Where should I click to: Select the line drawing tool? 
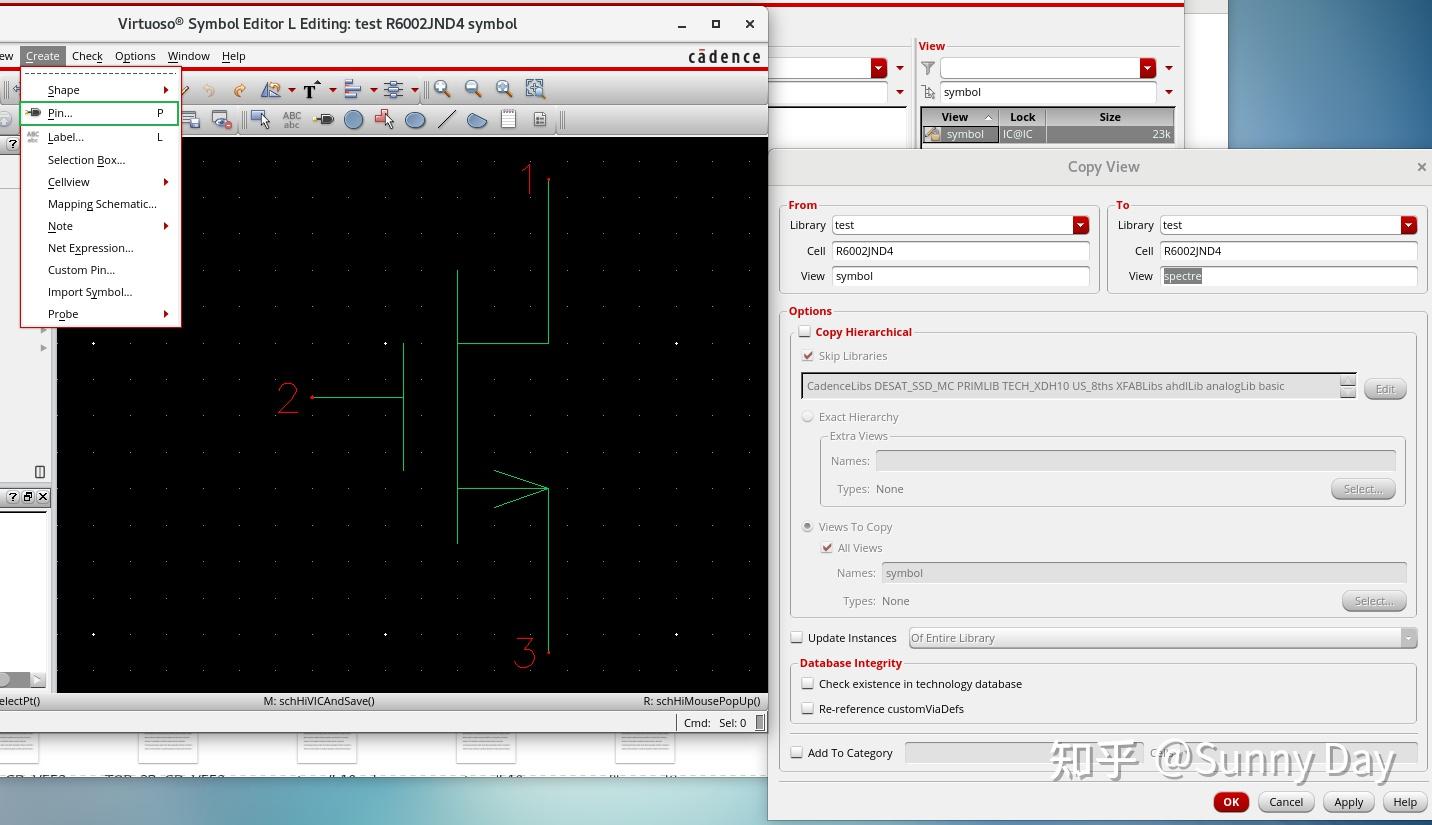(x=446, y=120)
